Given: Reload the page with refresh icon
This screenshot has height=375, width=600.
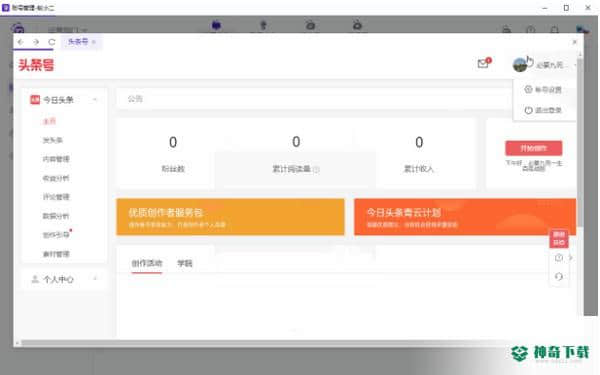Looking at the screenshot, I should (x=52, y=42).
